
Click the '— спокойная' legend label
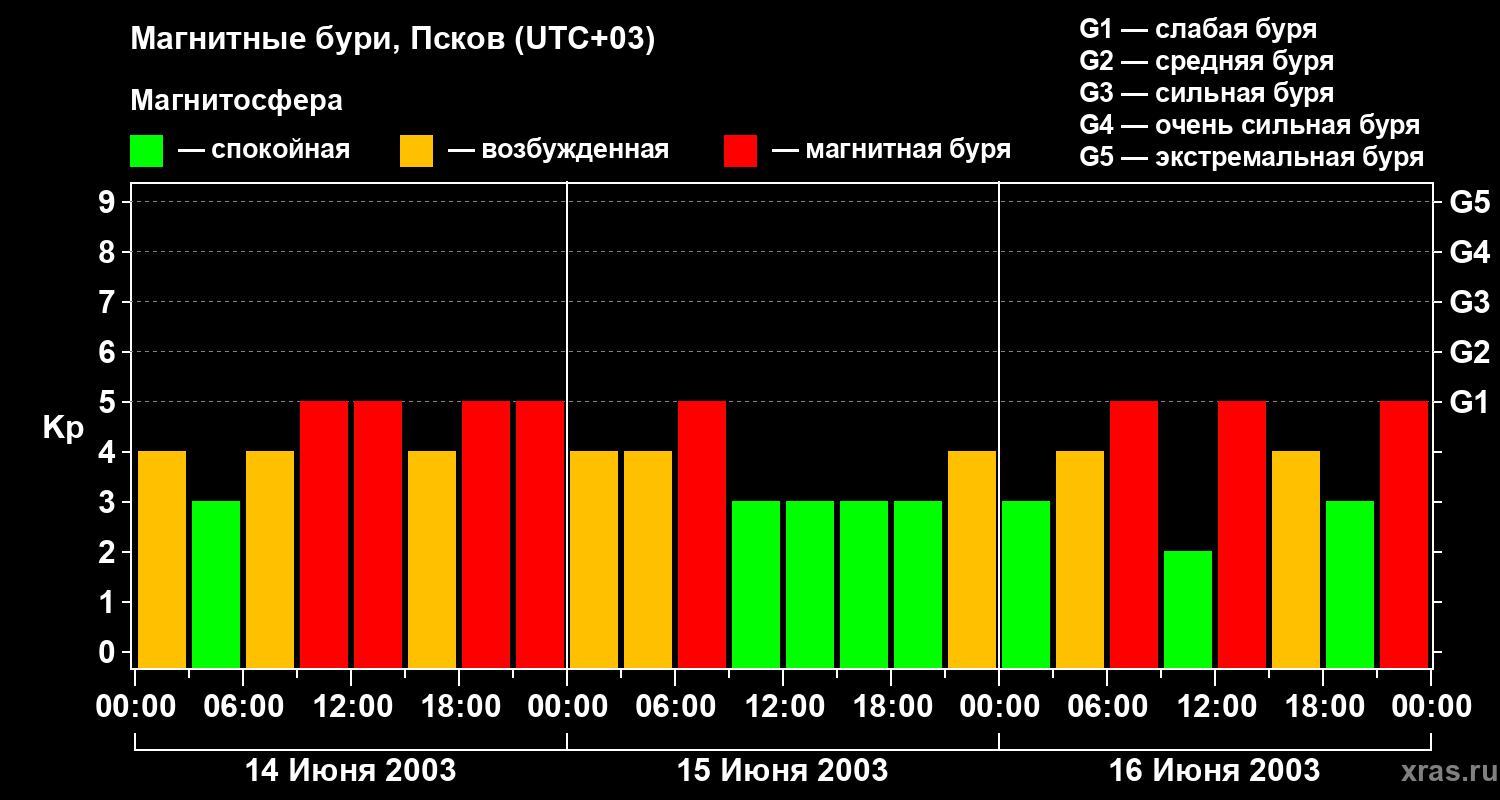[x=264, y=150]
